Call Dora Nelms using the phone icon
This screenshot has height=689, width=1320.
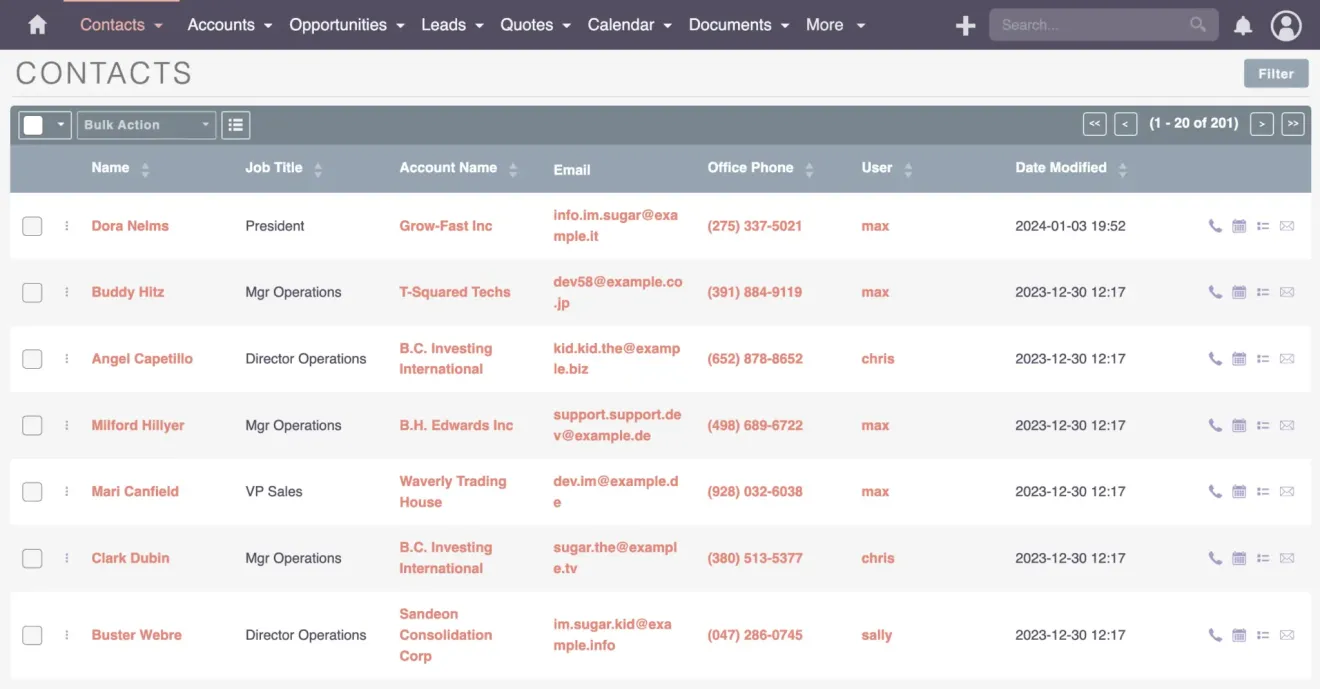pyautogui.click(x=1214, y=226)
